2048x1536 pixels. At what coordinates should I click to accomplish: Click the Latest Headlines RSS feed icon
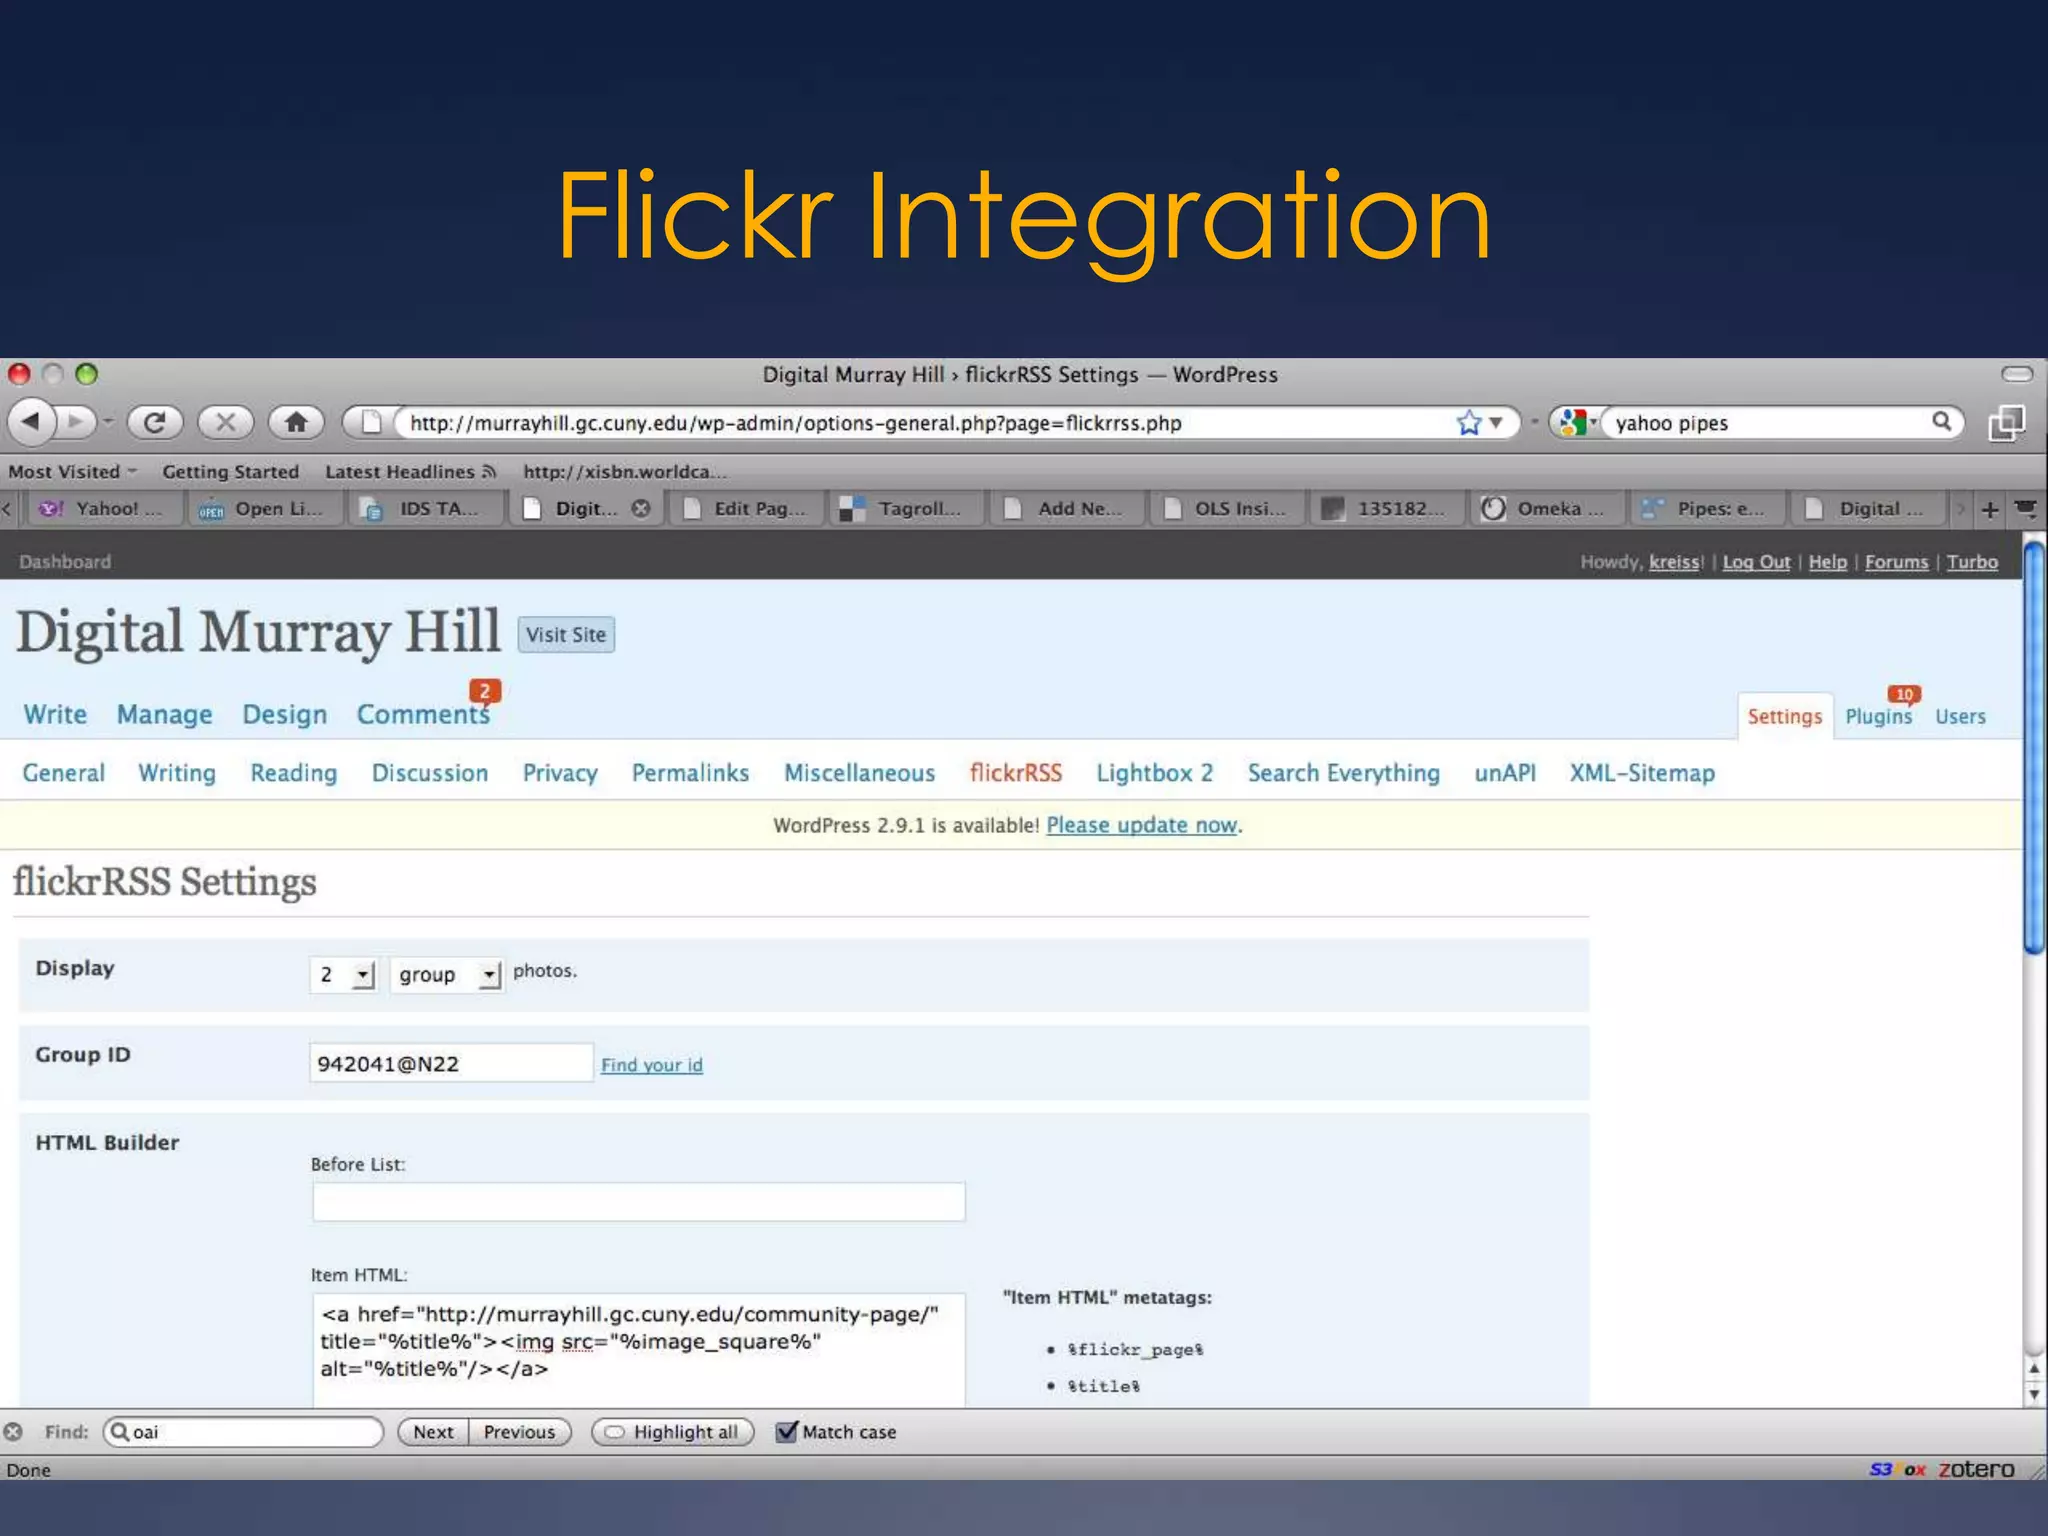pyautogui.click(x=489, y=471)
